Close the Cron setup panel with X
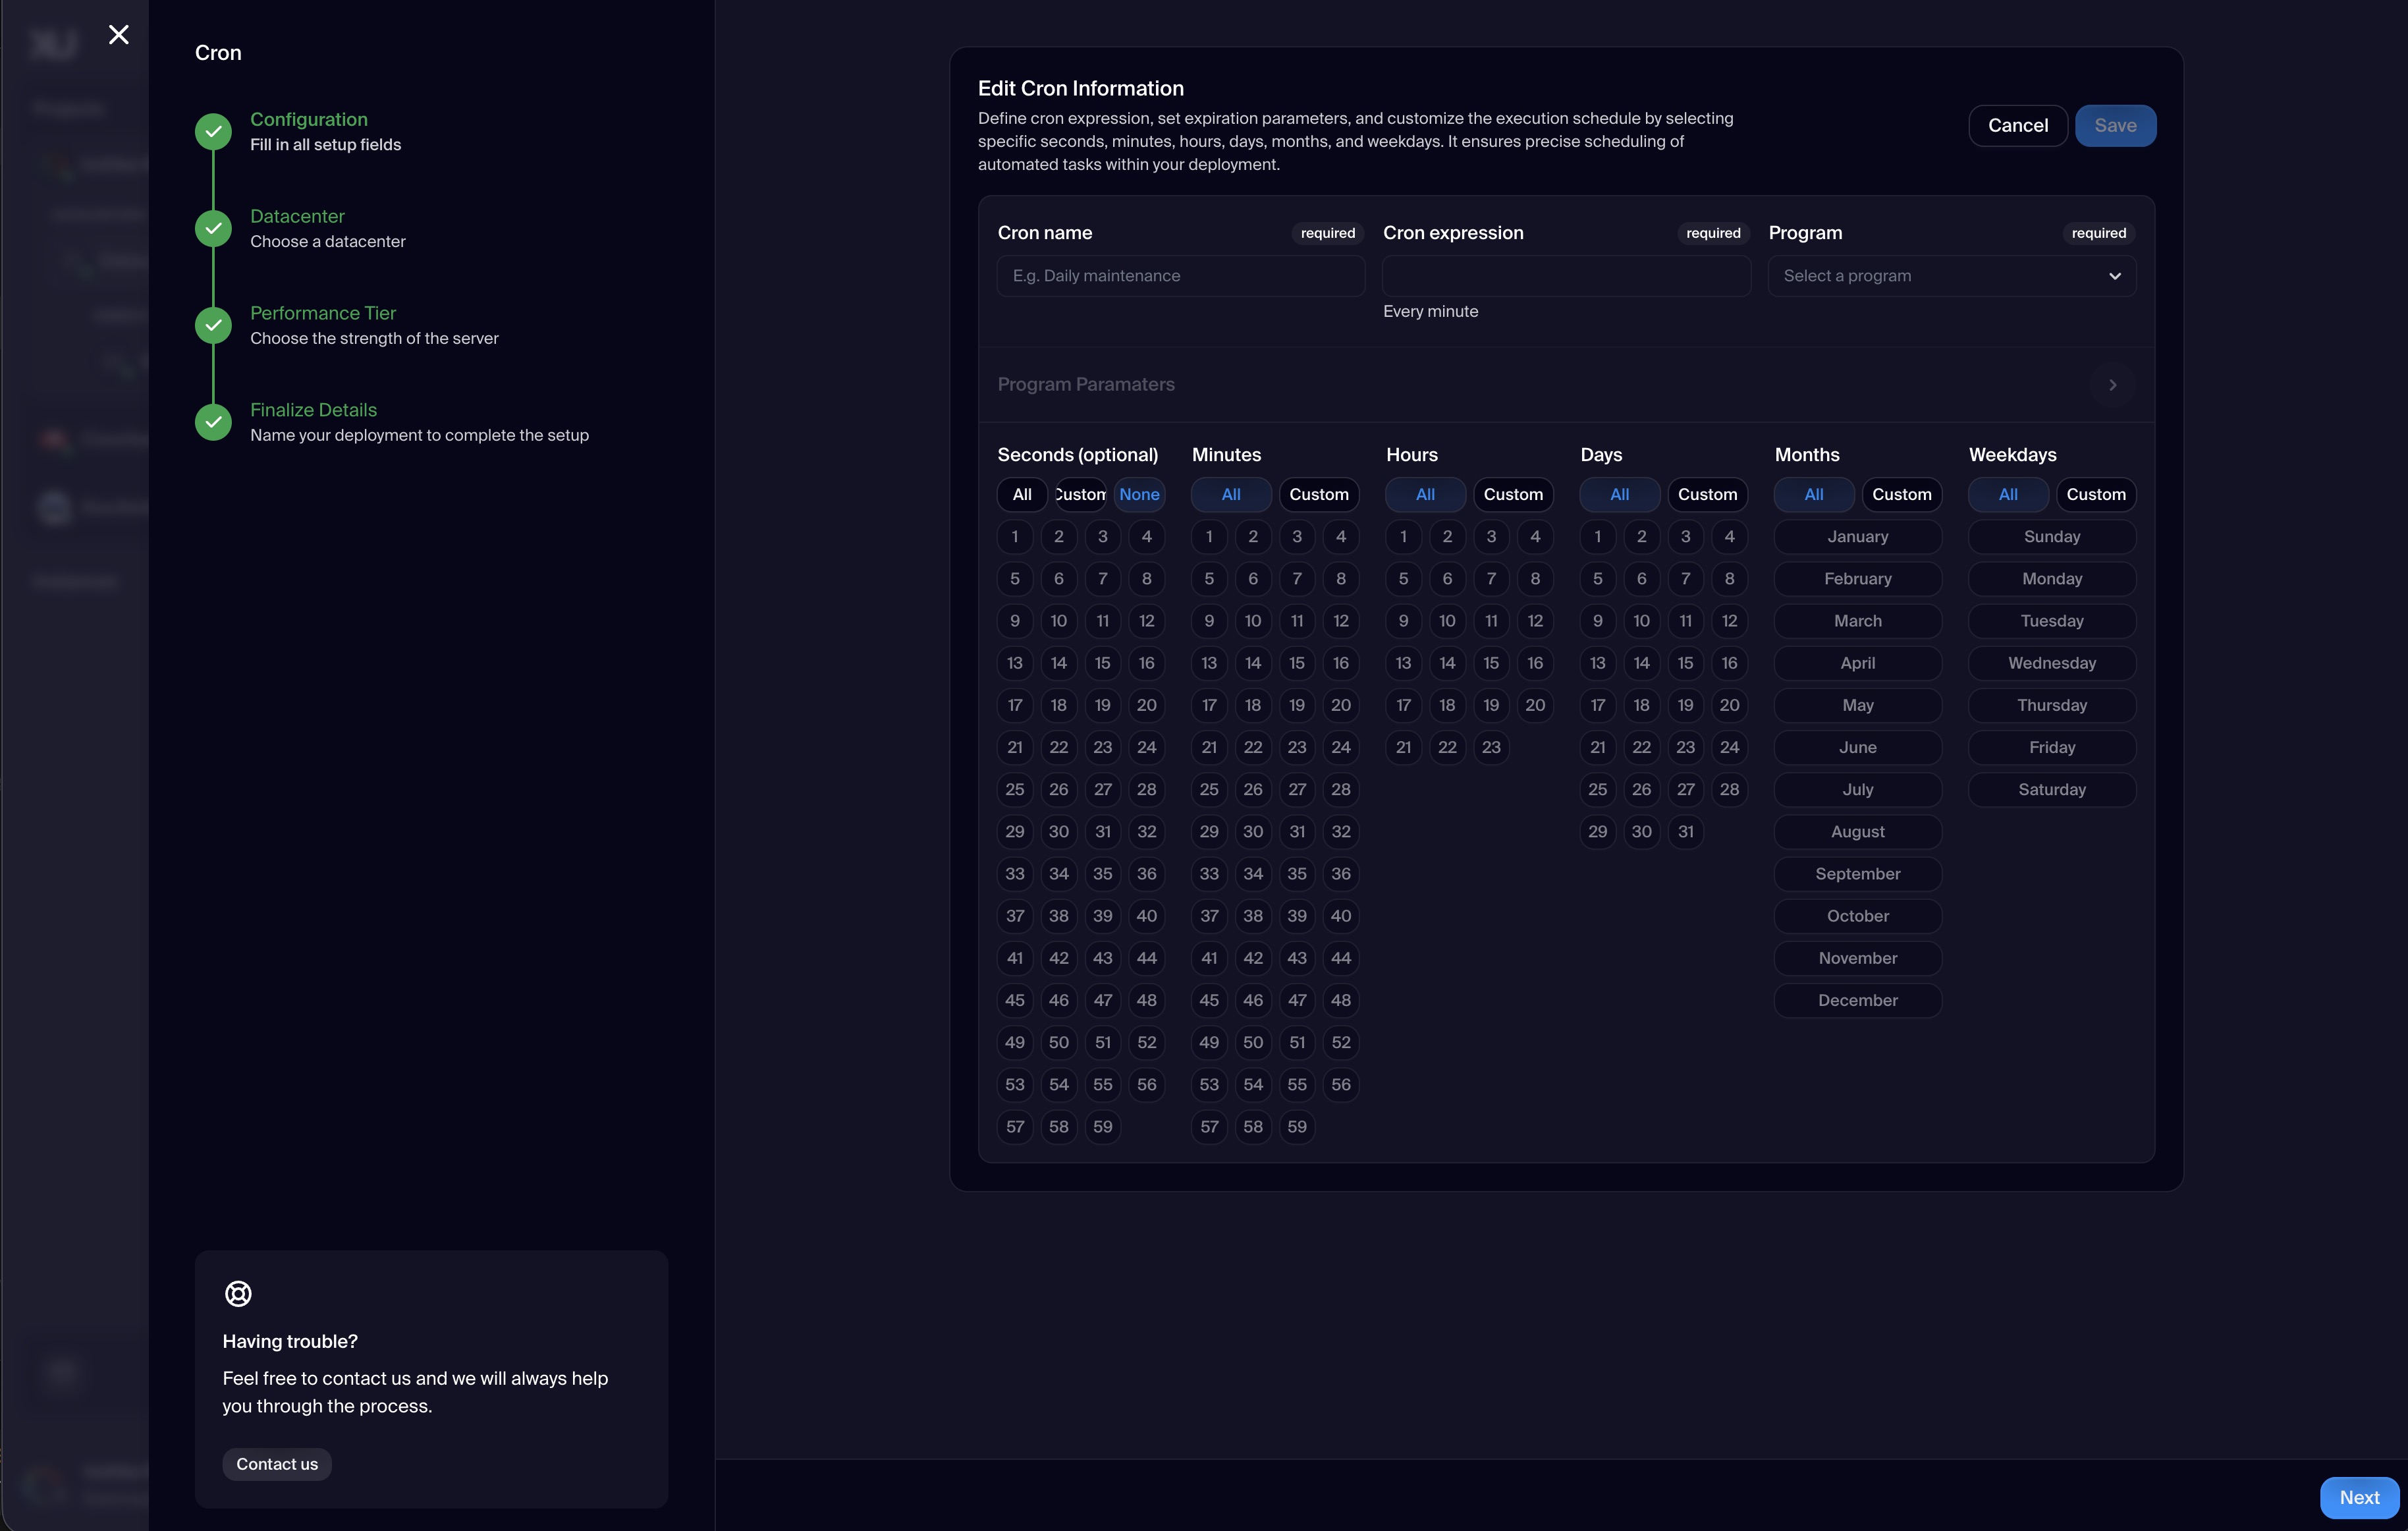 click(119, 35)
